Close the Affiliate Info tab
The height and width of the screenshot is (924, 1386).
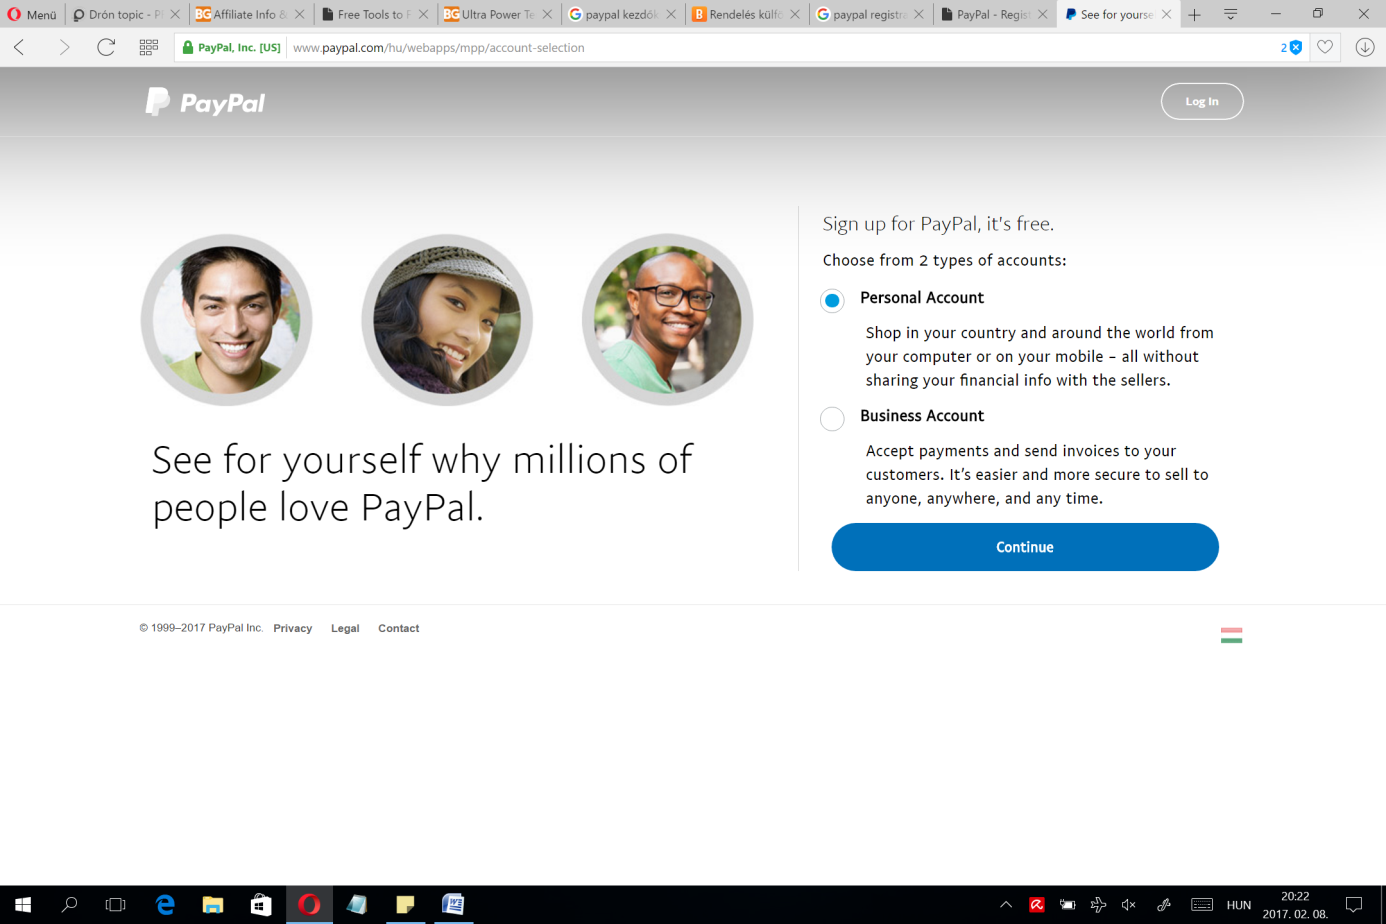click(x=299, y=14)
